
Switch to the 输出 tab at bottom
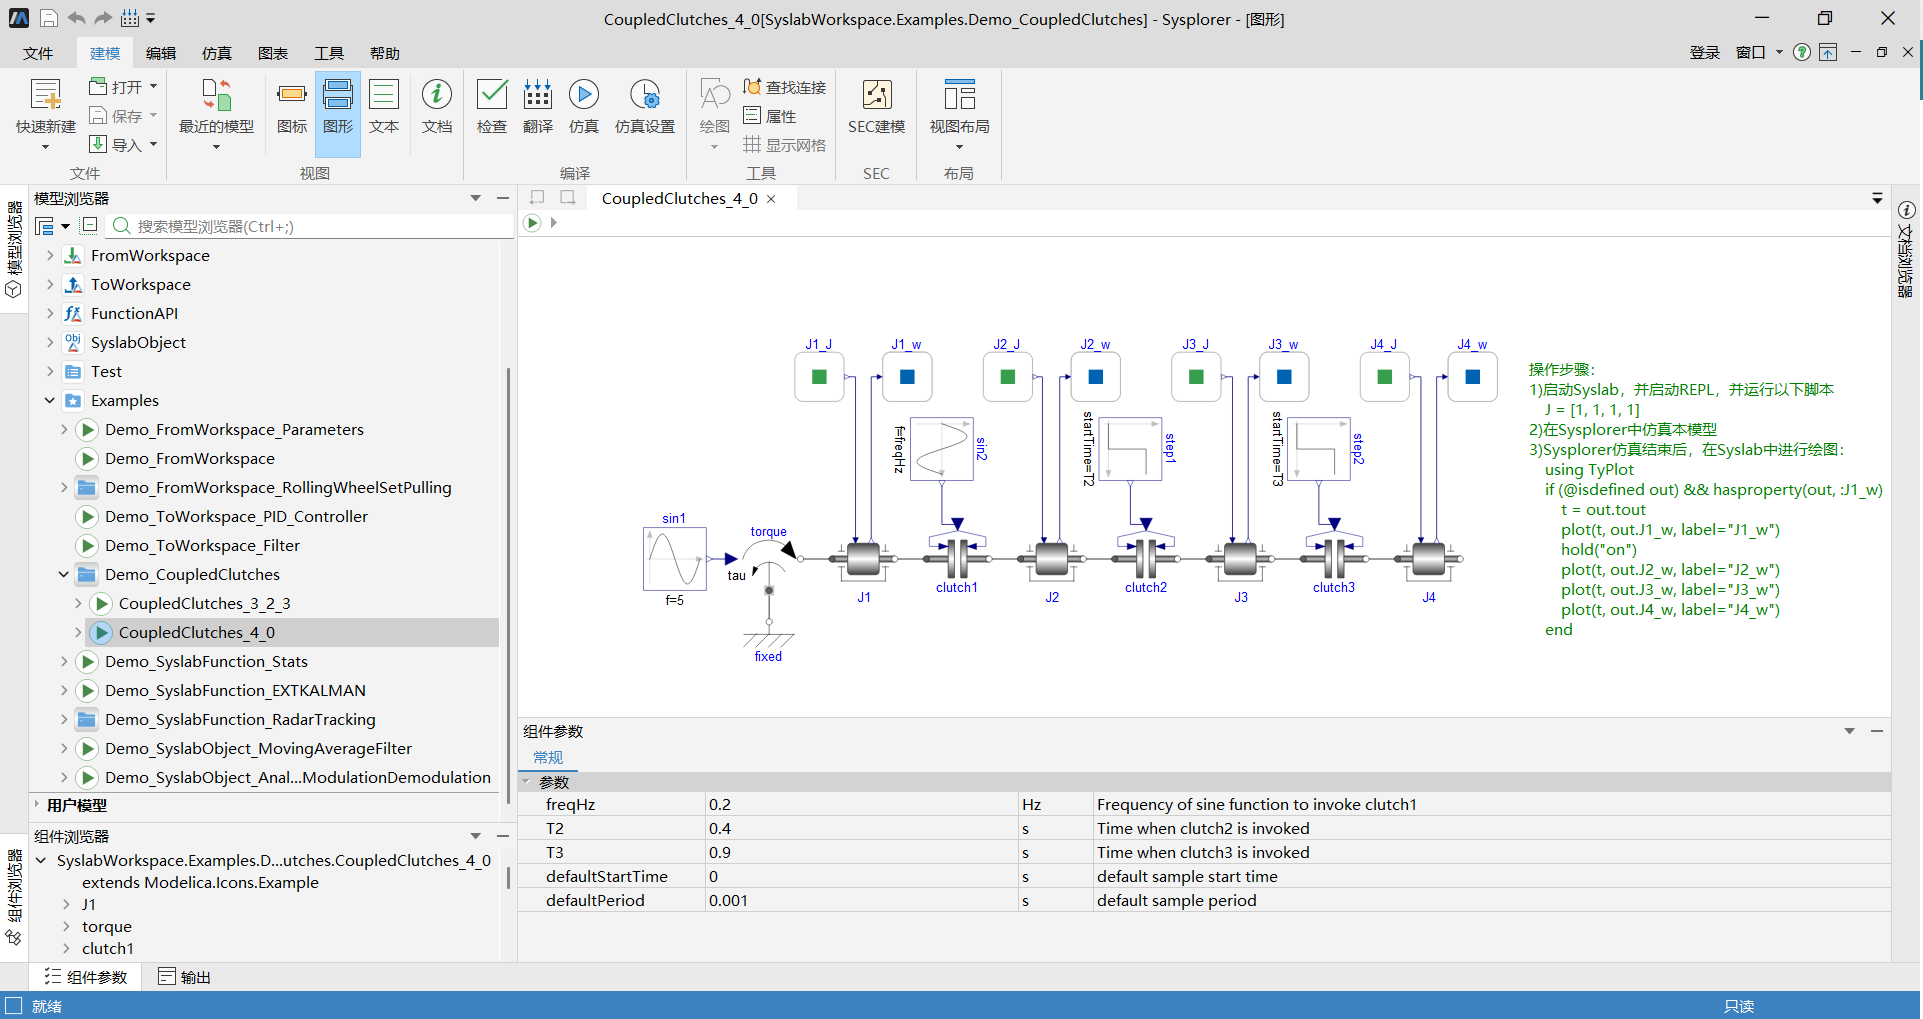(185, 977)
